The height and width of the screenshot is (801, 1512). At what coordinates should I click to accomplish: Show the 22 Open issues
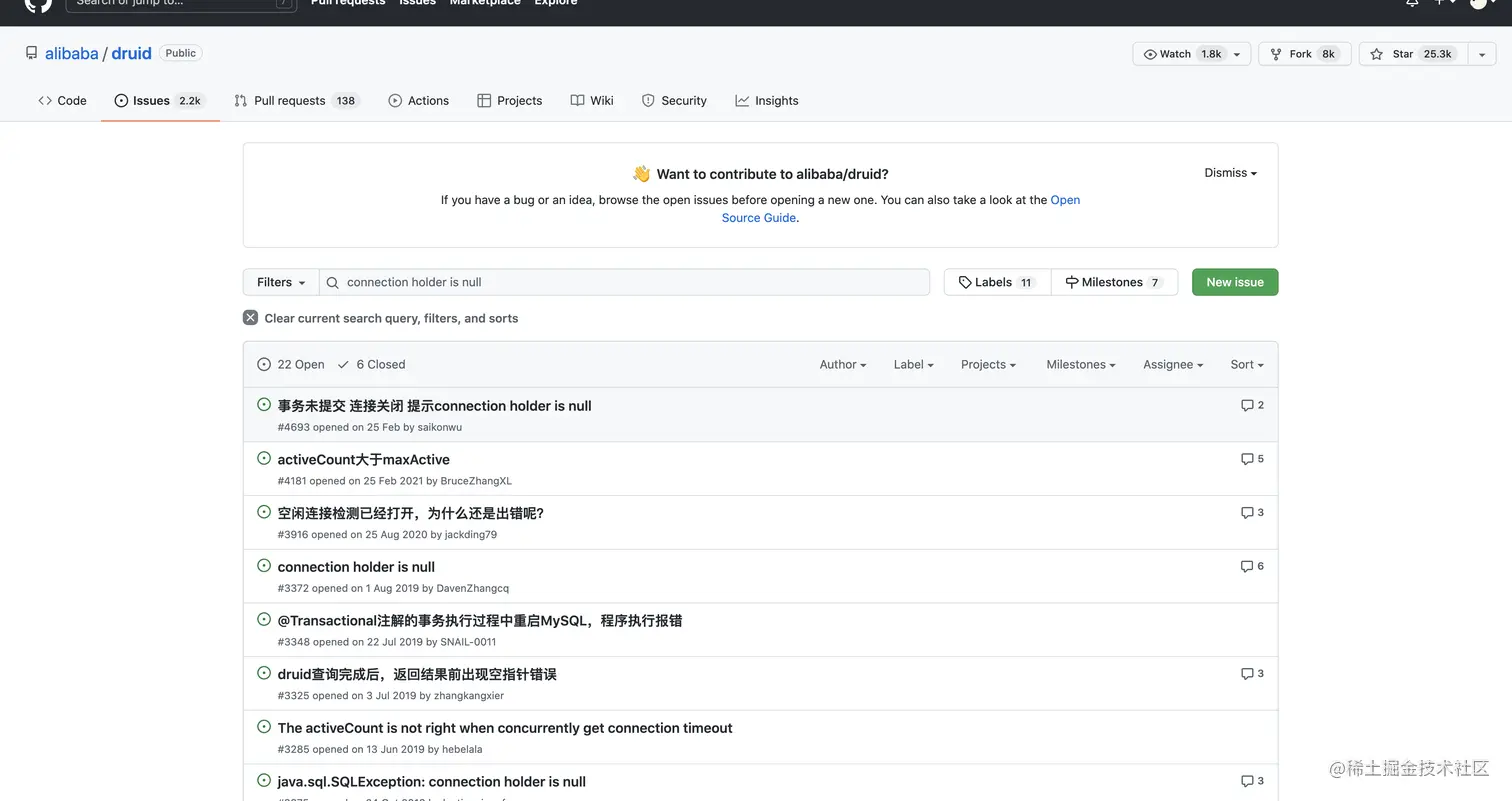[291, 365]
